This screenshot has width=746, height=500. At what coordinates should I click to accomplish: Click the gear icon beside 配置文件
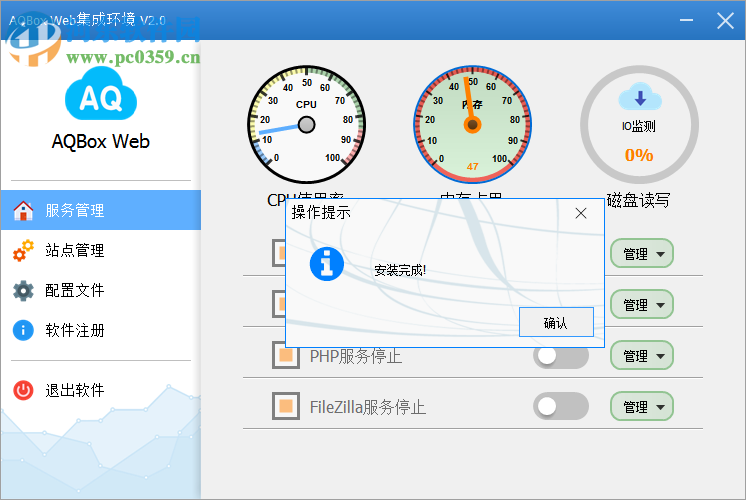[x=23, y=290]
